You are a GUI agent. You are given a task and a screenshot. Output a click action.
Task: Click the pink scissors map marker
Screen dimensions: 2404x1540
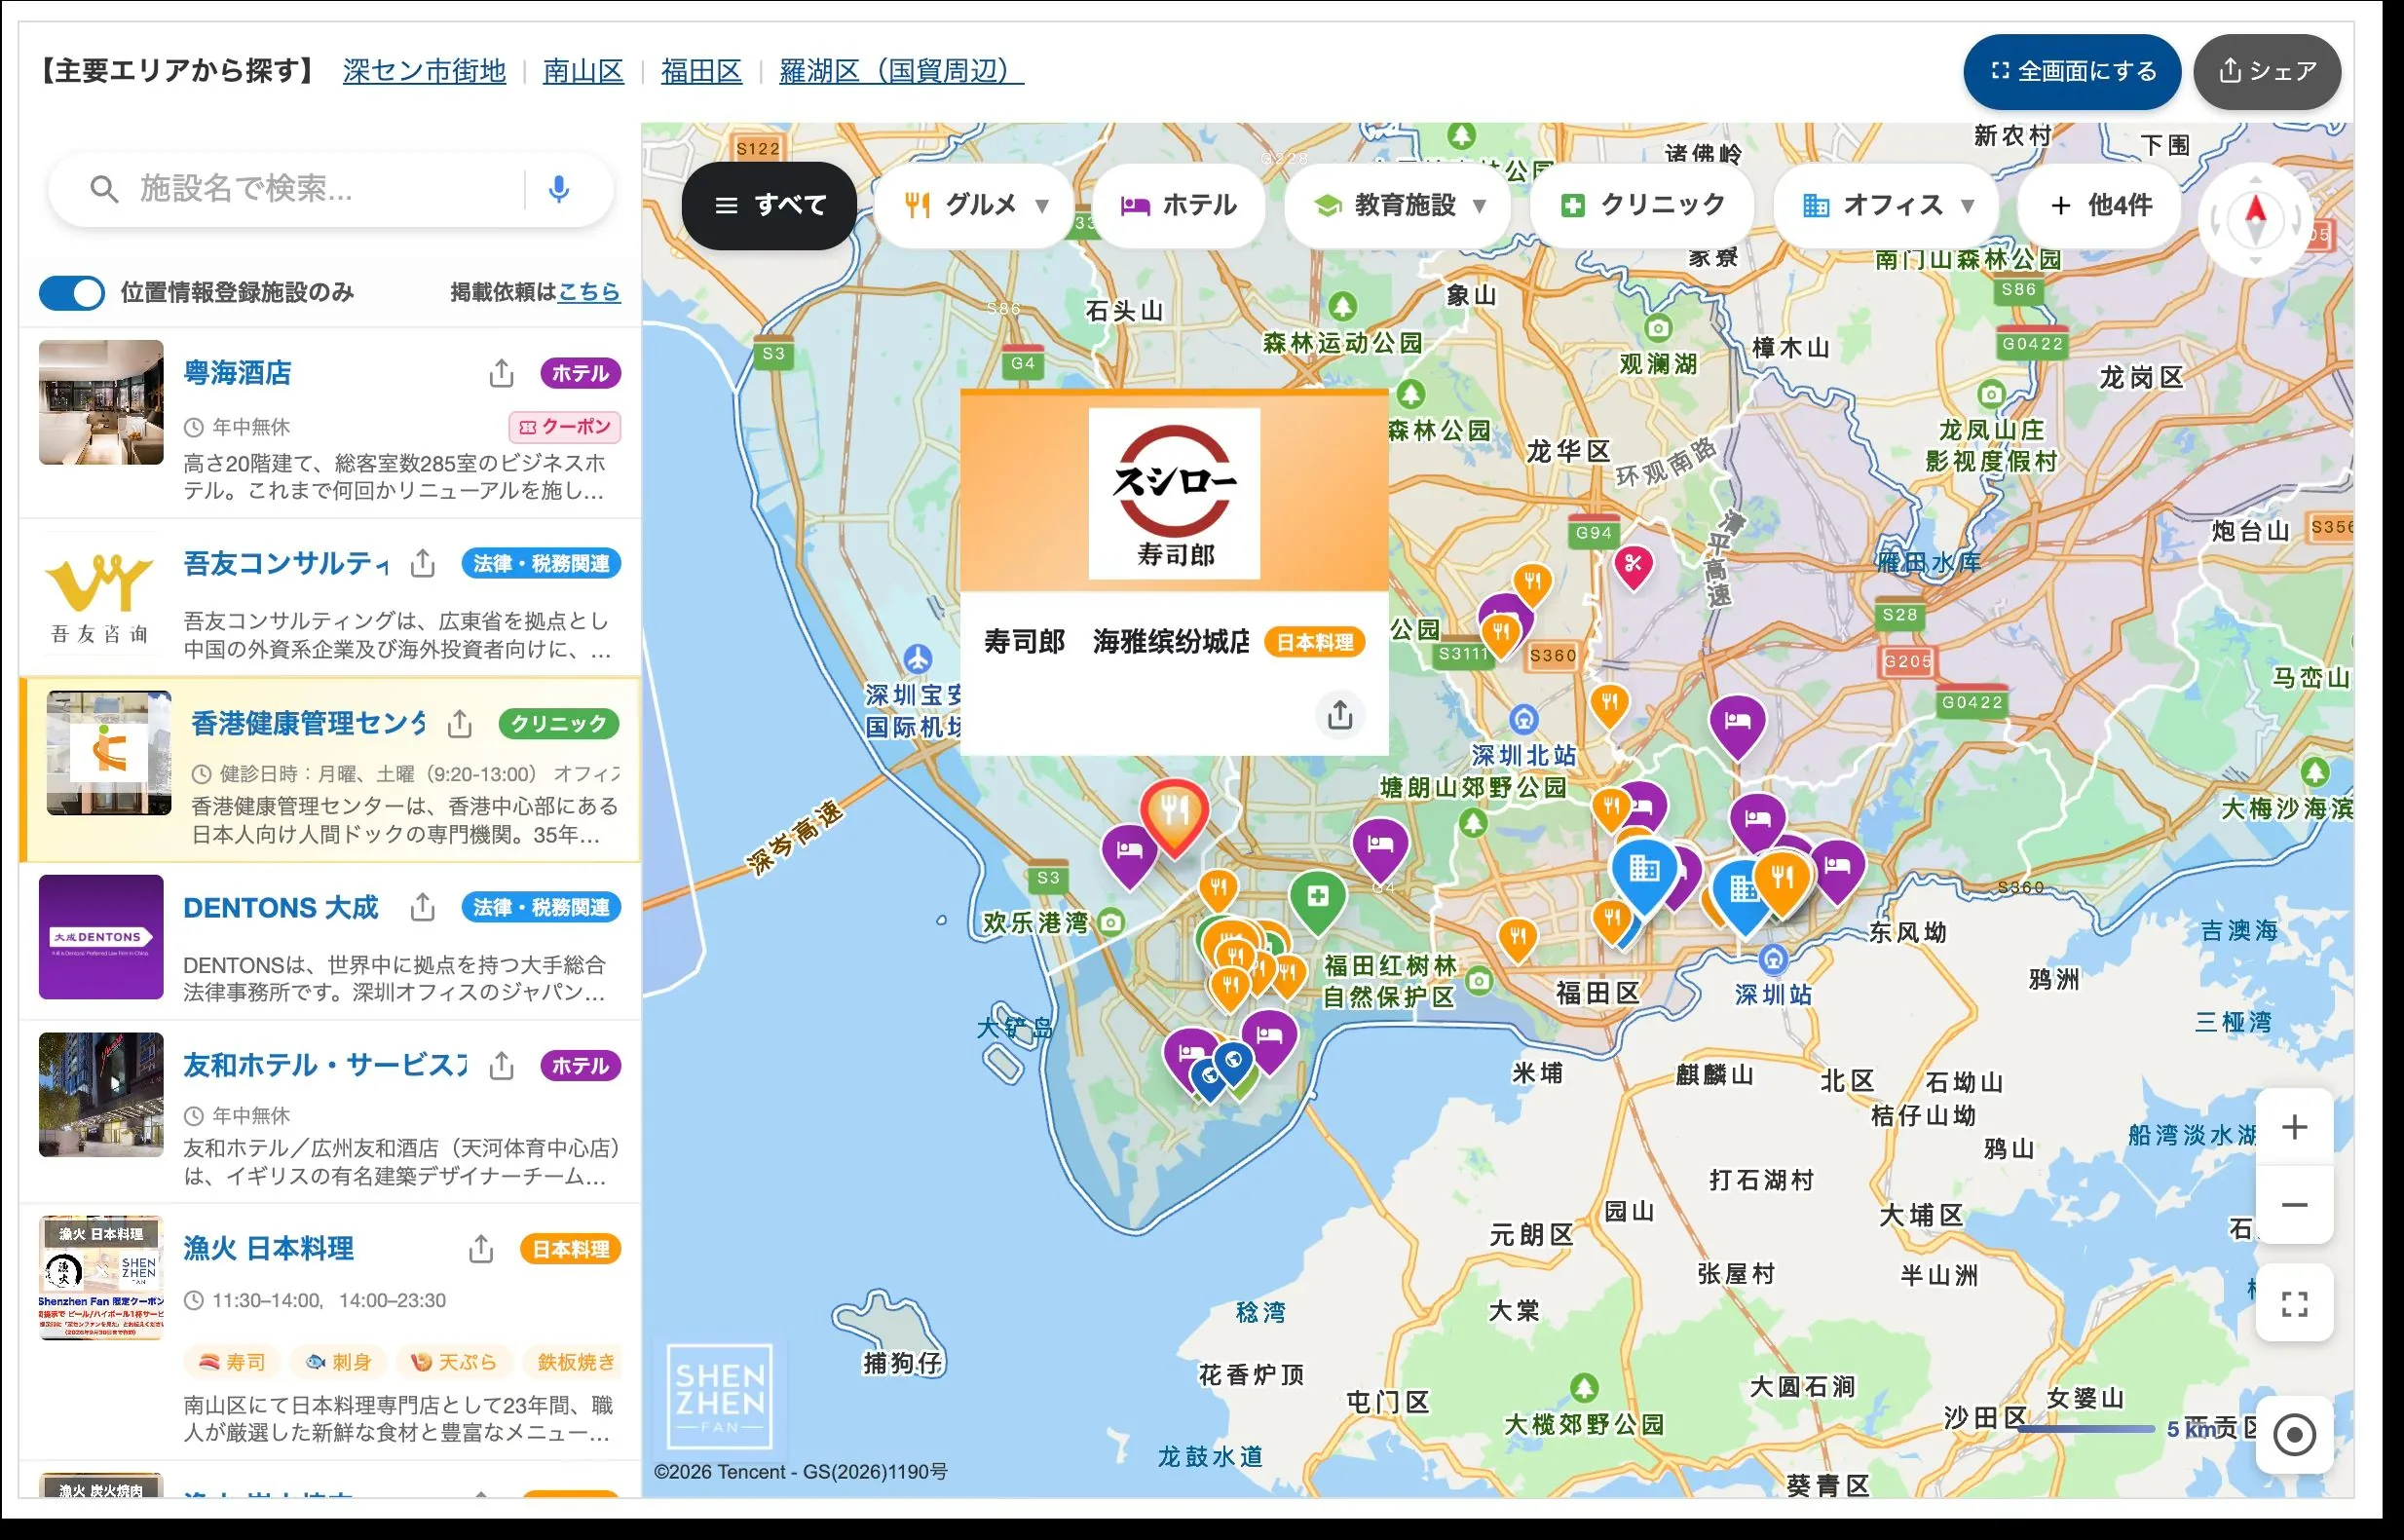(x=1633, y=567)
